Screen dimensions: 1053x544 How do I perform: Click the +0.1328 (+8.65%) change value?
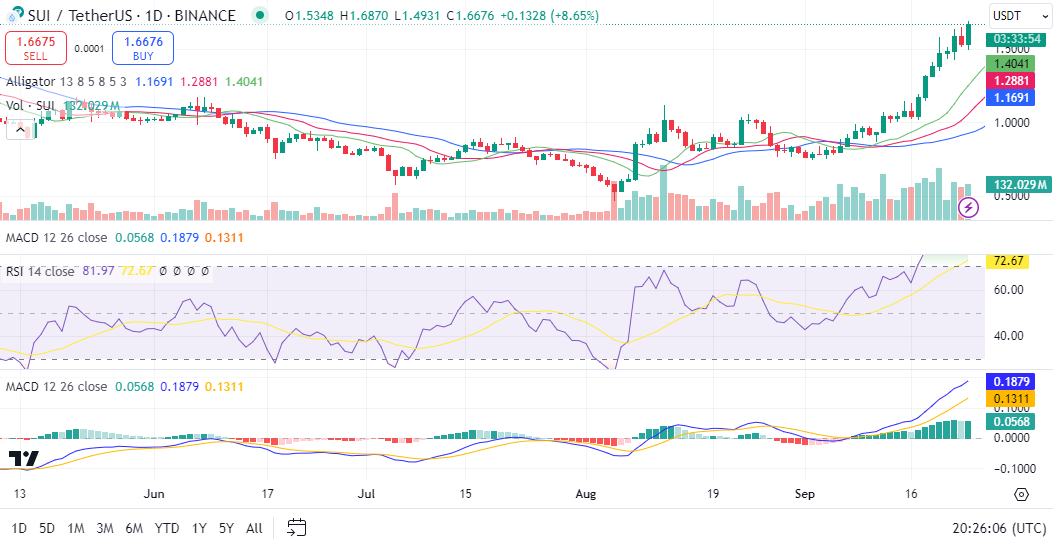coord(548,15)
